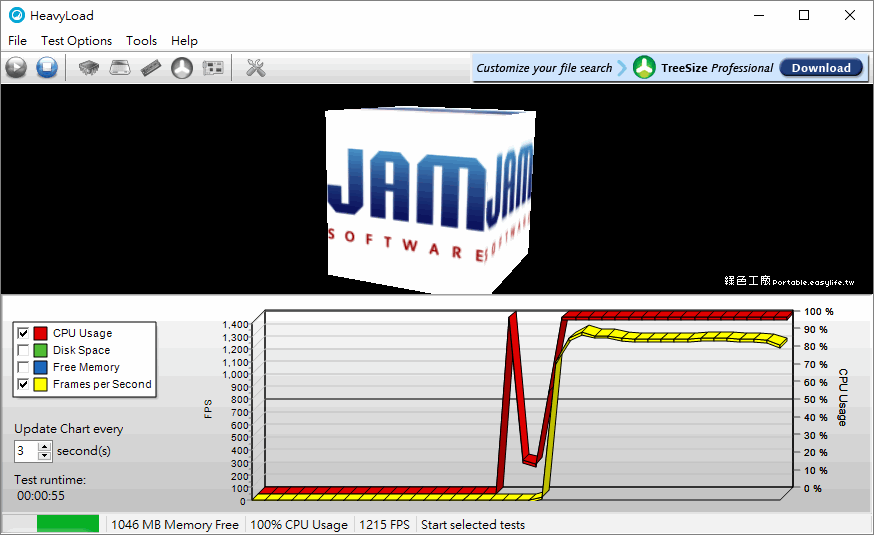874x535 pixels.
Task: Click the Download button
Action: point(821,67)
